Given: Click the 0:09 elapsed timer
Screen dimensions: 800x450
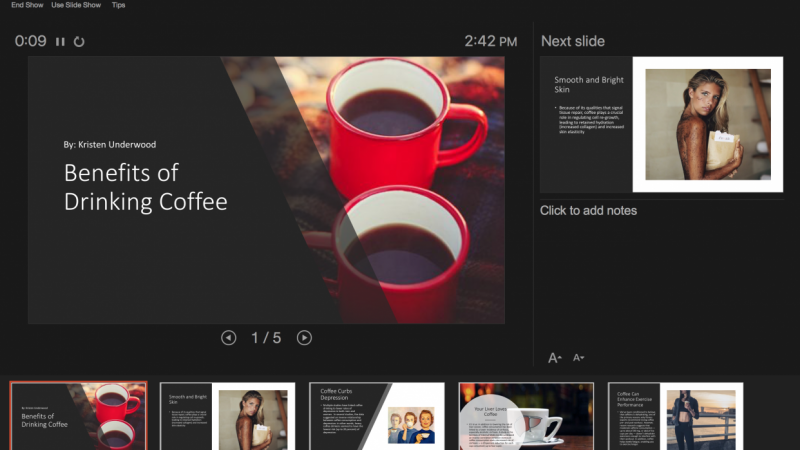Looking at the screenshot, I should [x=31, y=41].
